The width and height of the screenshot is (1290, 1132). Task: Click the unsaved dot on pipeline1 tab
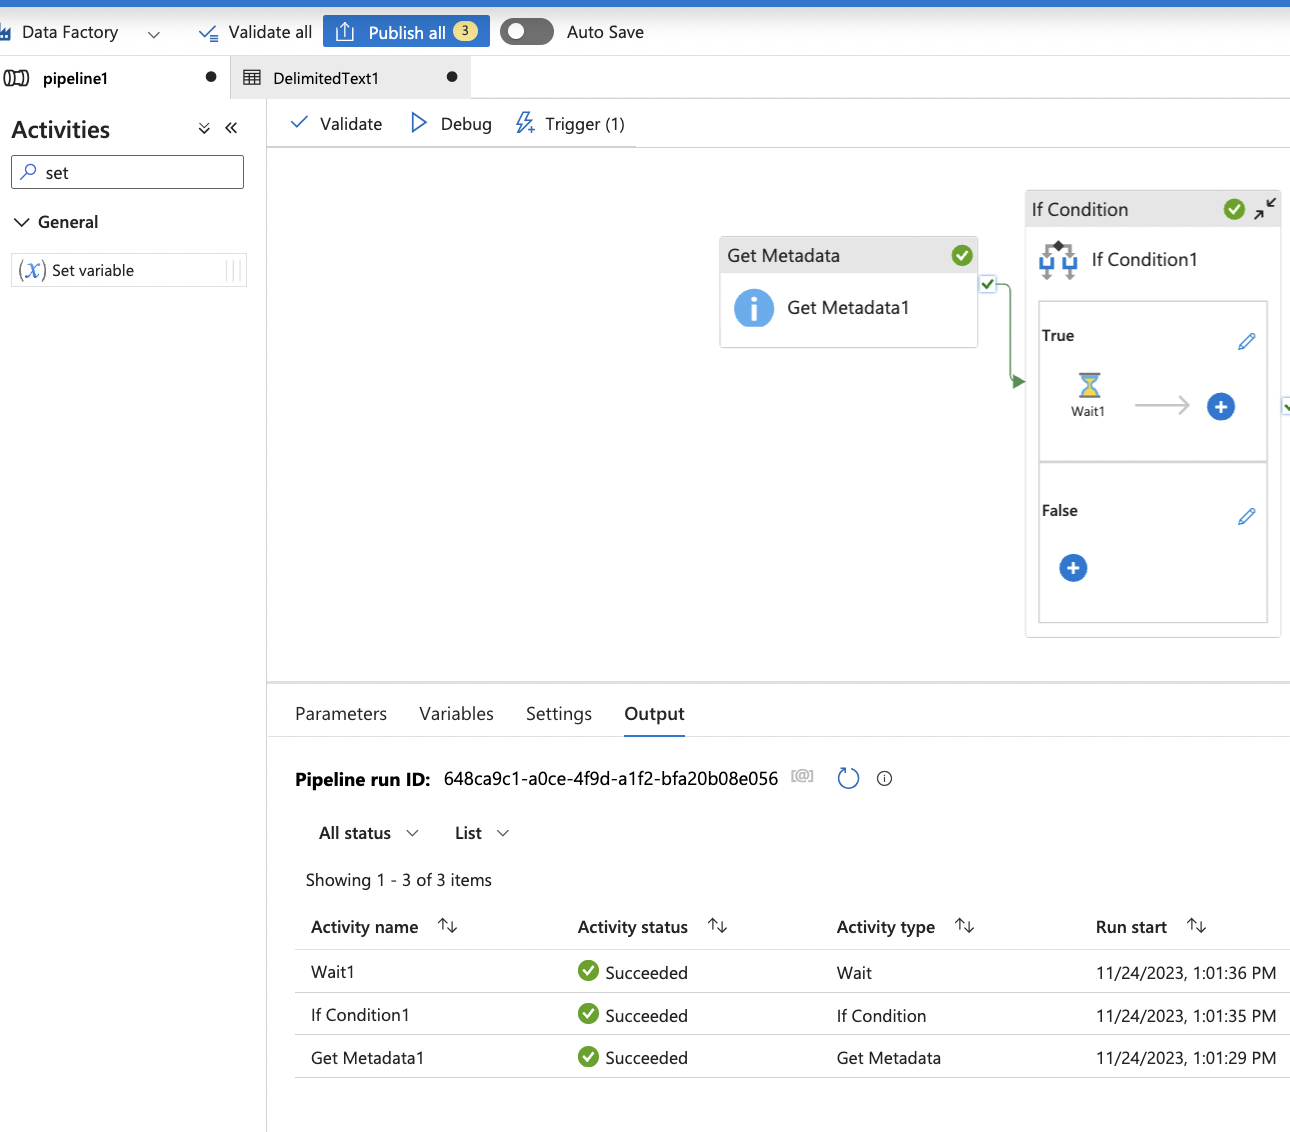[x=211, y=77]
